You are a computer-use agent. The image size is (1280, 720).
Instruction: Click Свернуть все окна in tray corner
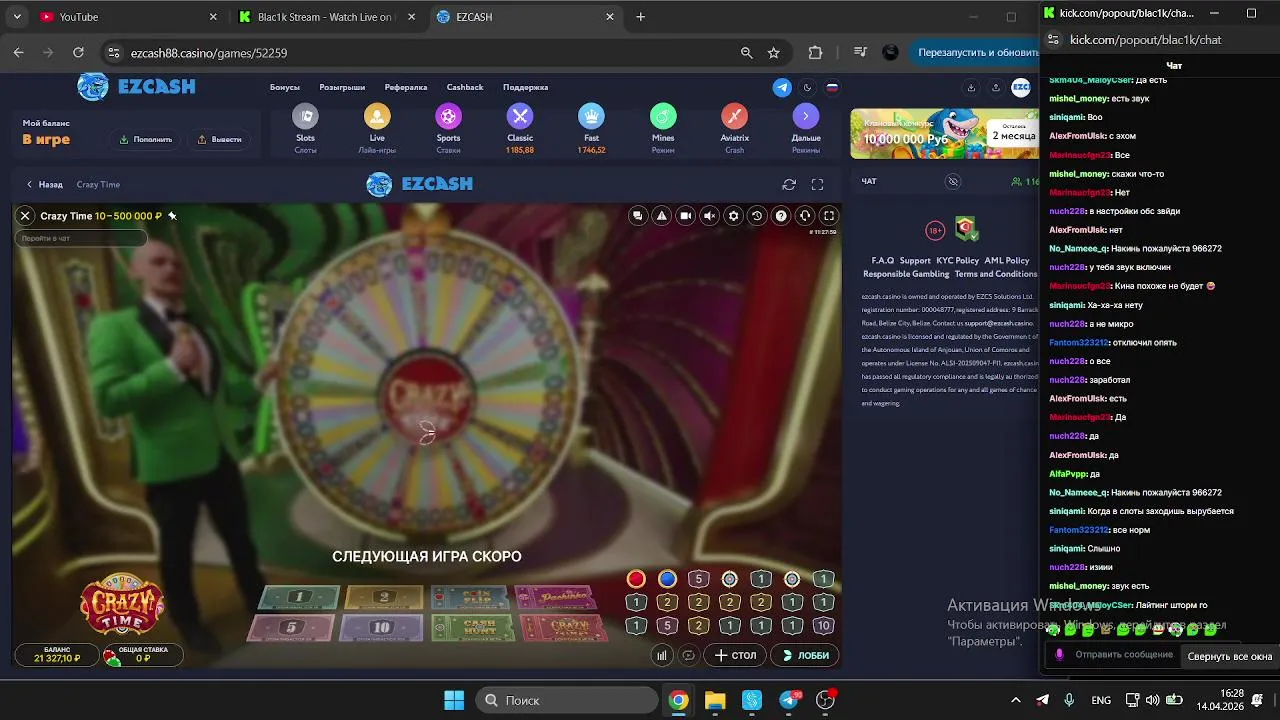(x=1229, y=656)
